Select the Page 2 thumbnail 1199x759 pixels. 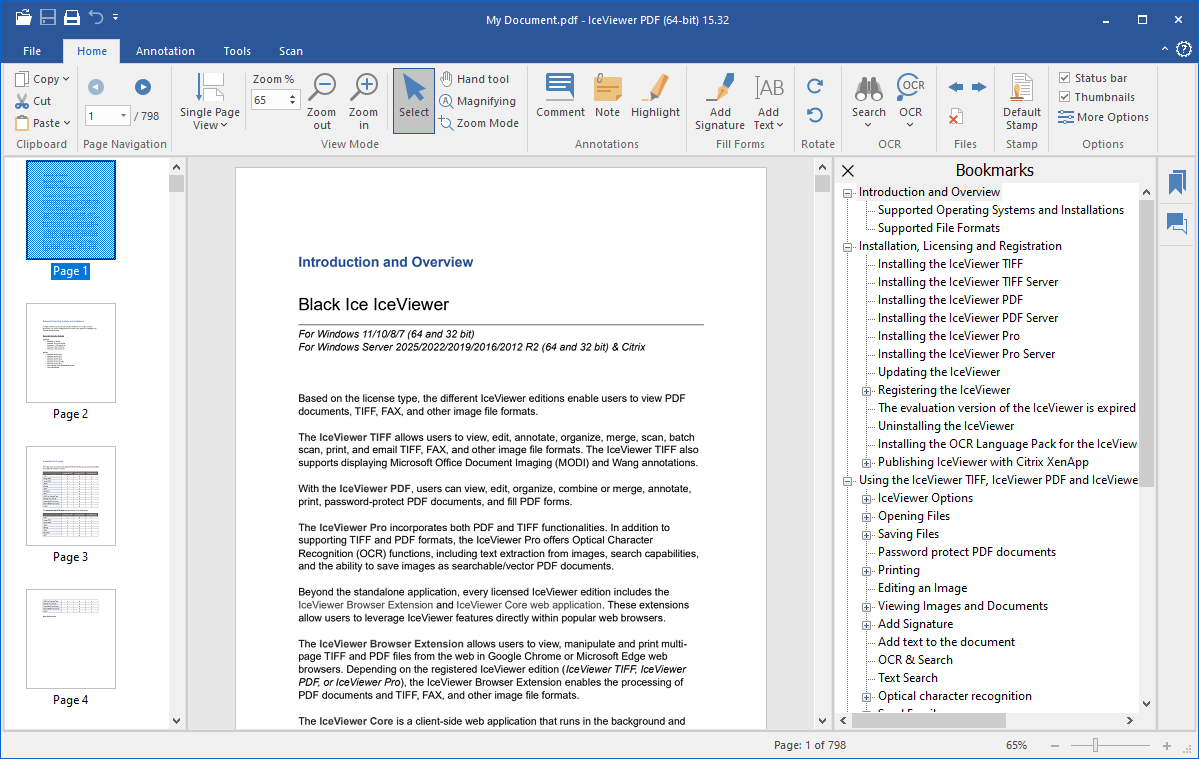(70, 352)
